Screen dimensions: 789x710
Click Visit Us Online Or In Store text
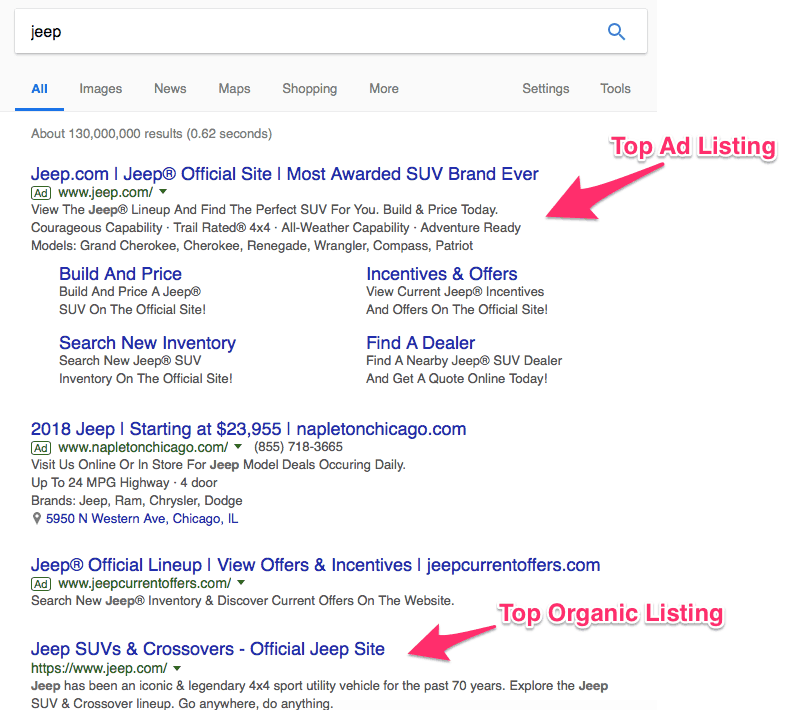(218, 464)
